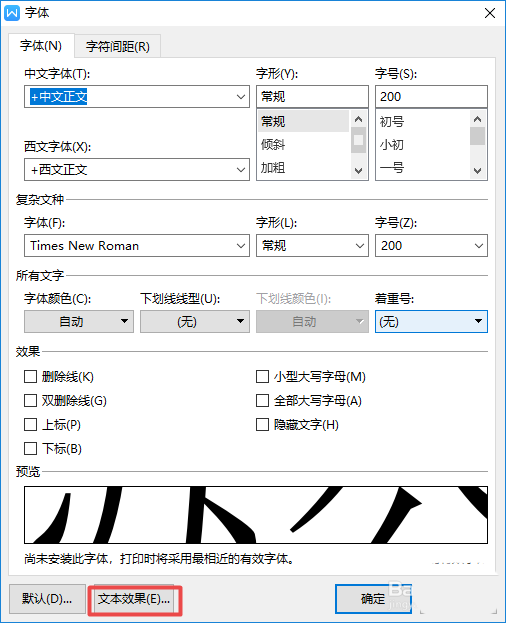Open complex script 字号(Z) dropdown

431,246
